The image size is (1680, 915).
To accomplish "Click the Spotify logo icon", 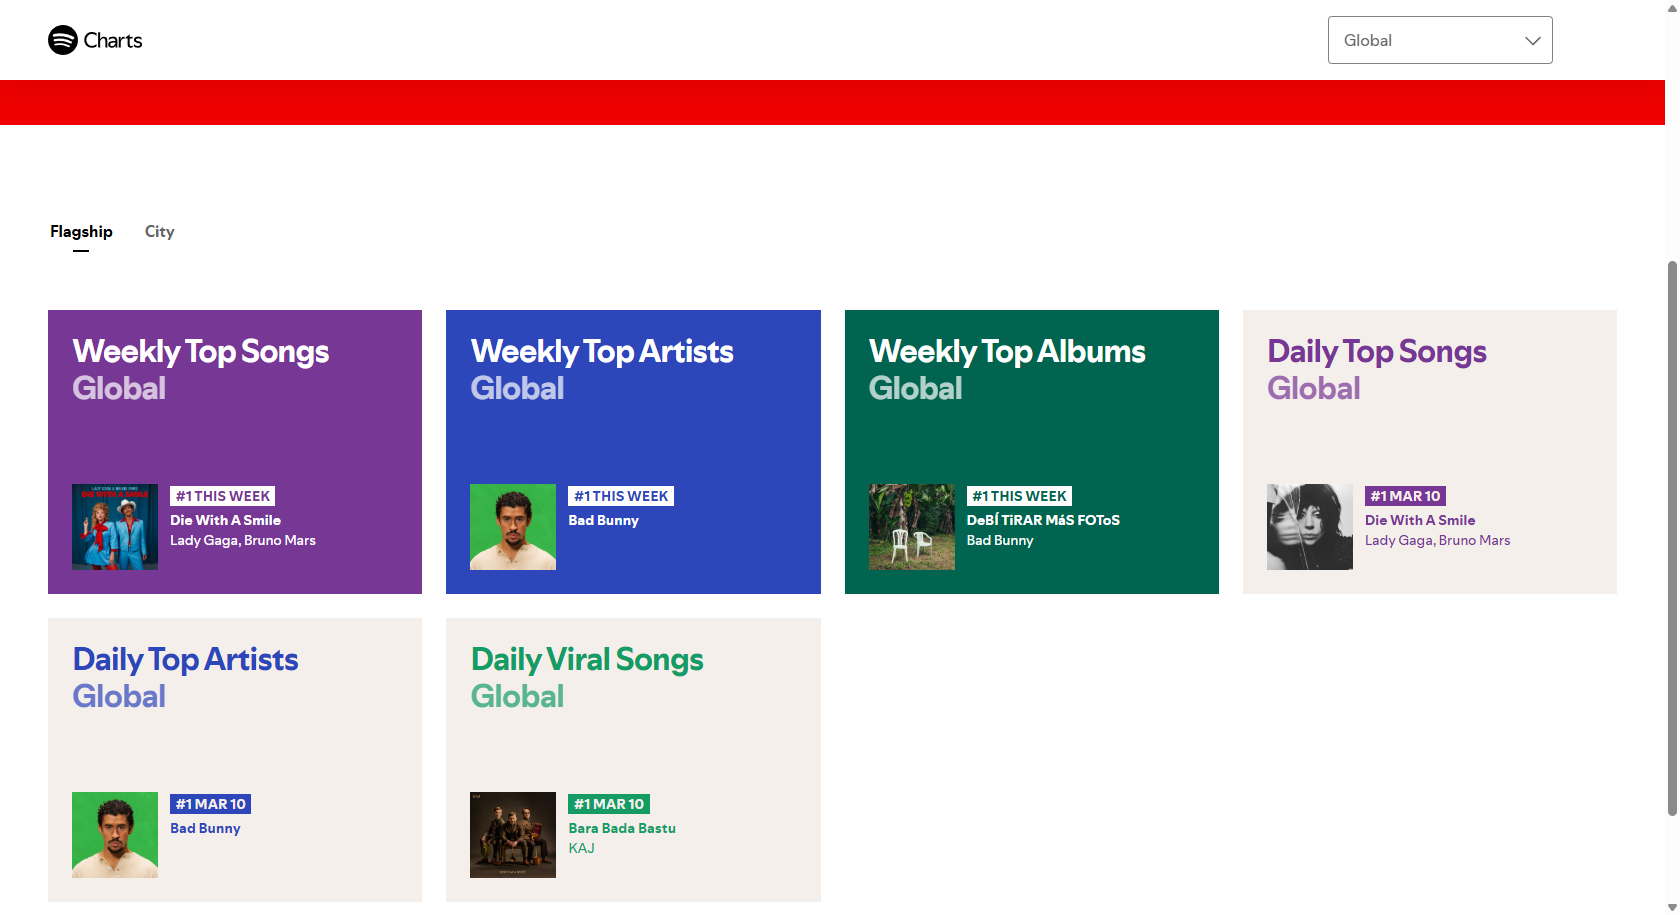I will (63, 40).
